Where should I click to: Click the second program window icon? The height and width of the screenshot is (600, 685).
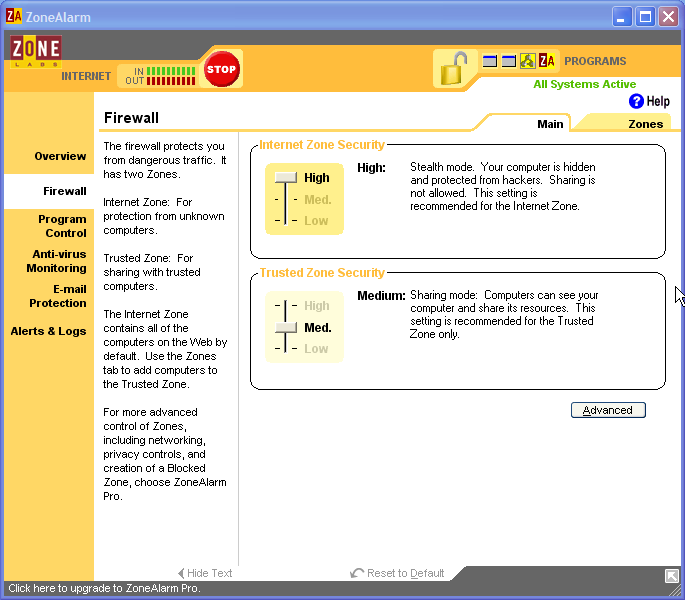pos(509,61)
